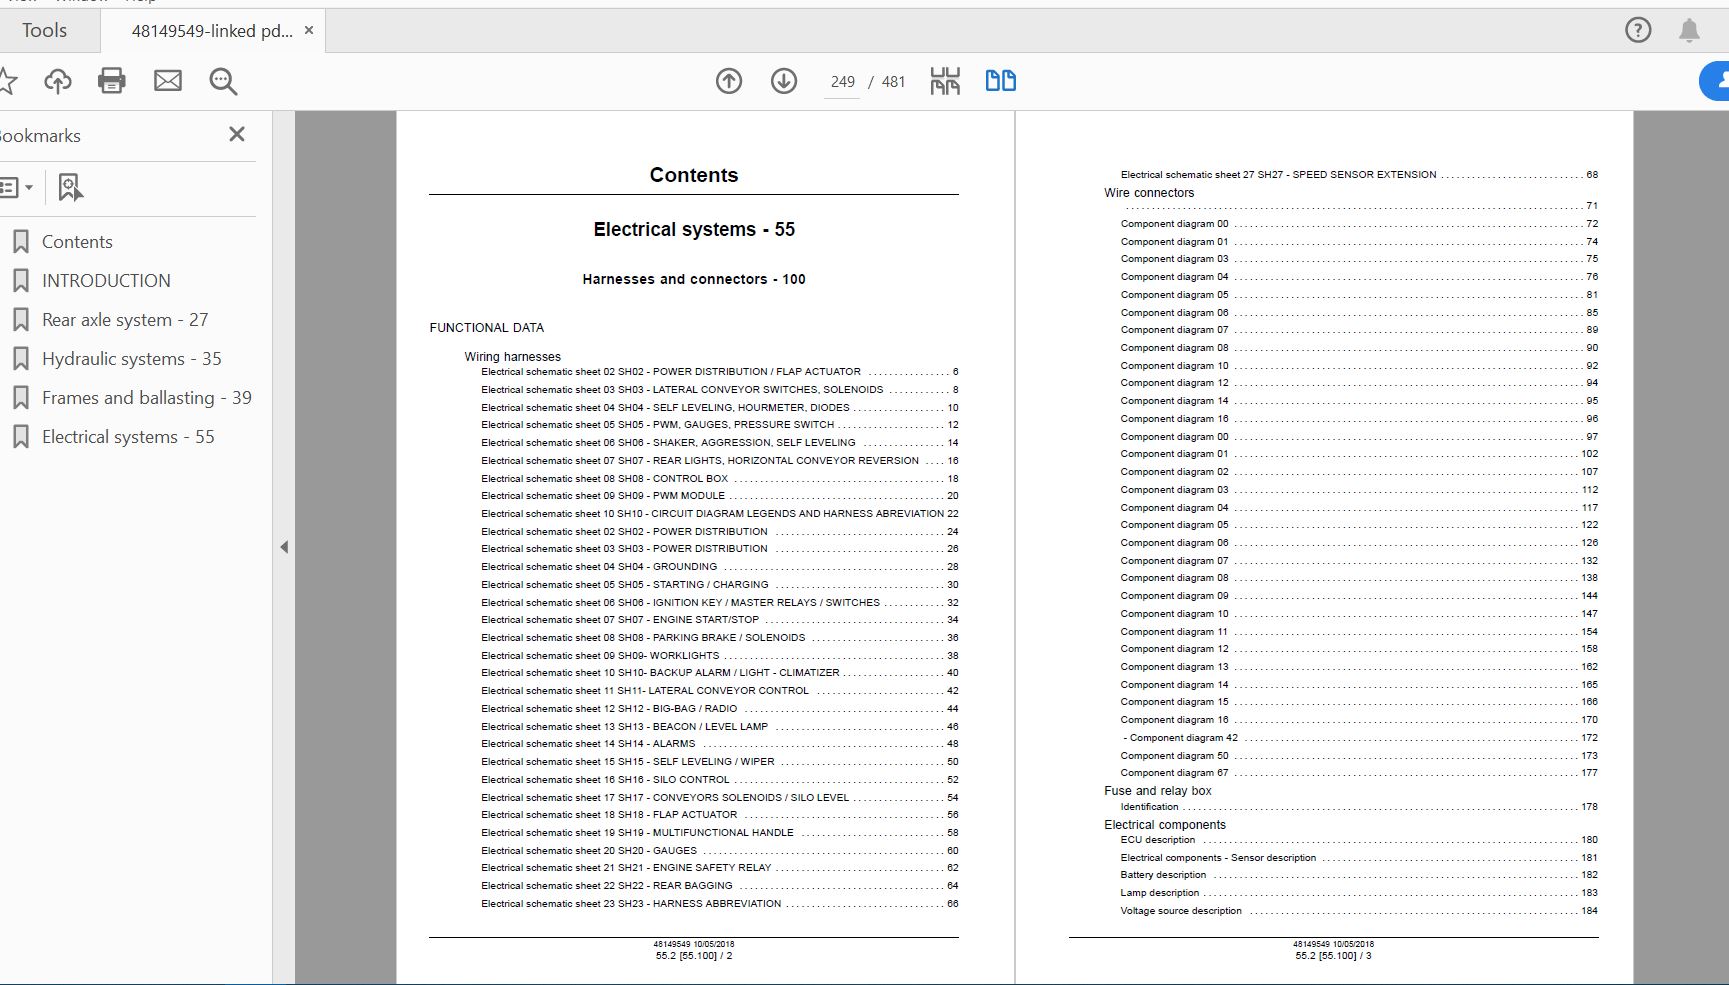Open the Tools tab
The image size is (1729, 985).
pos(45,30)
